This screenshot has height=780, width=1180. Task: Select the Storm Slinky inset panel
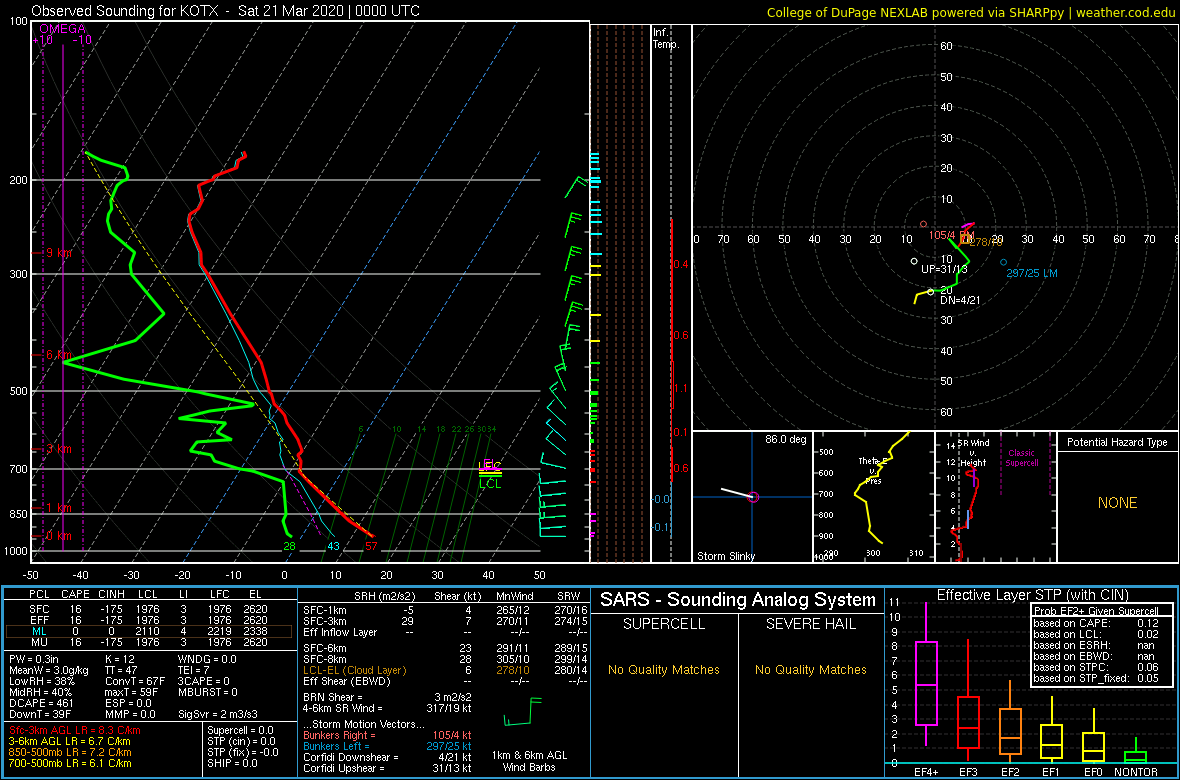(x=752, y=497)
